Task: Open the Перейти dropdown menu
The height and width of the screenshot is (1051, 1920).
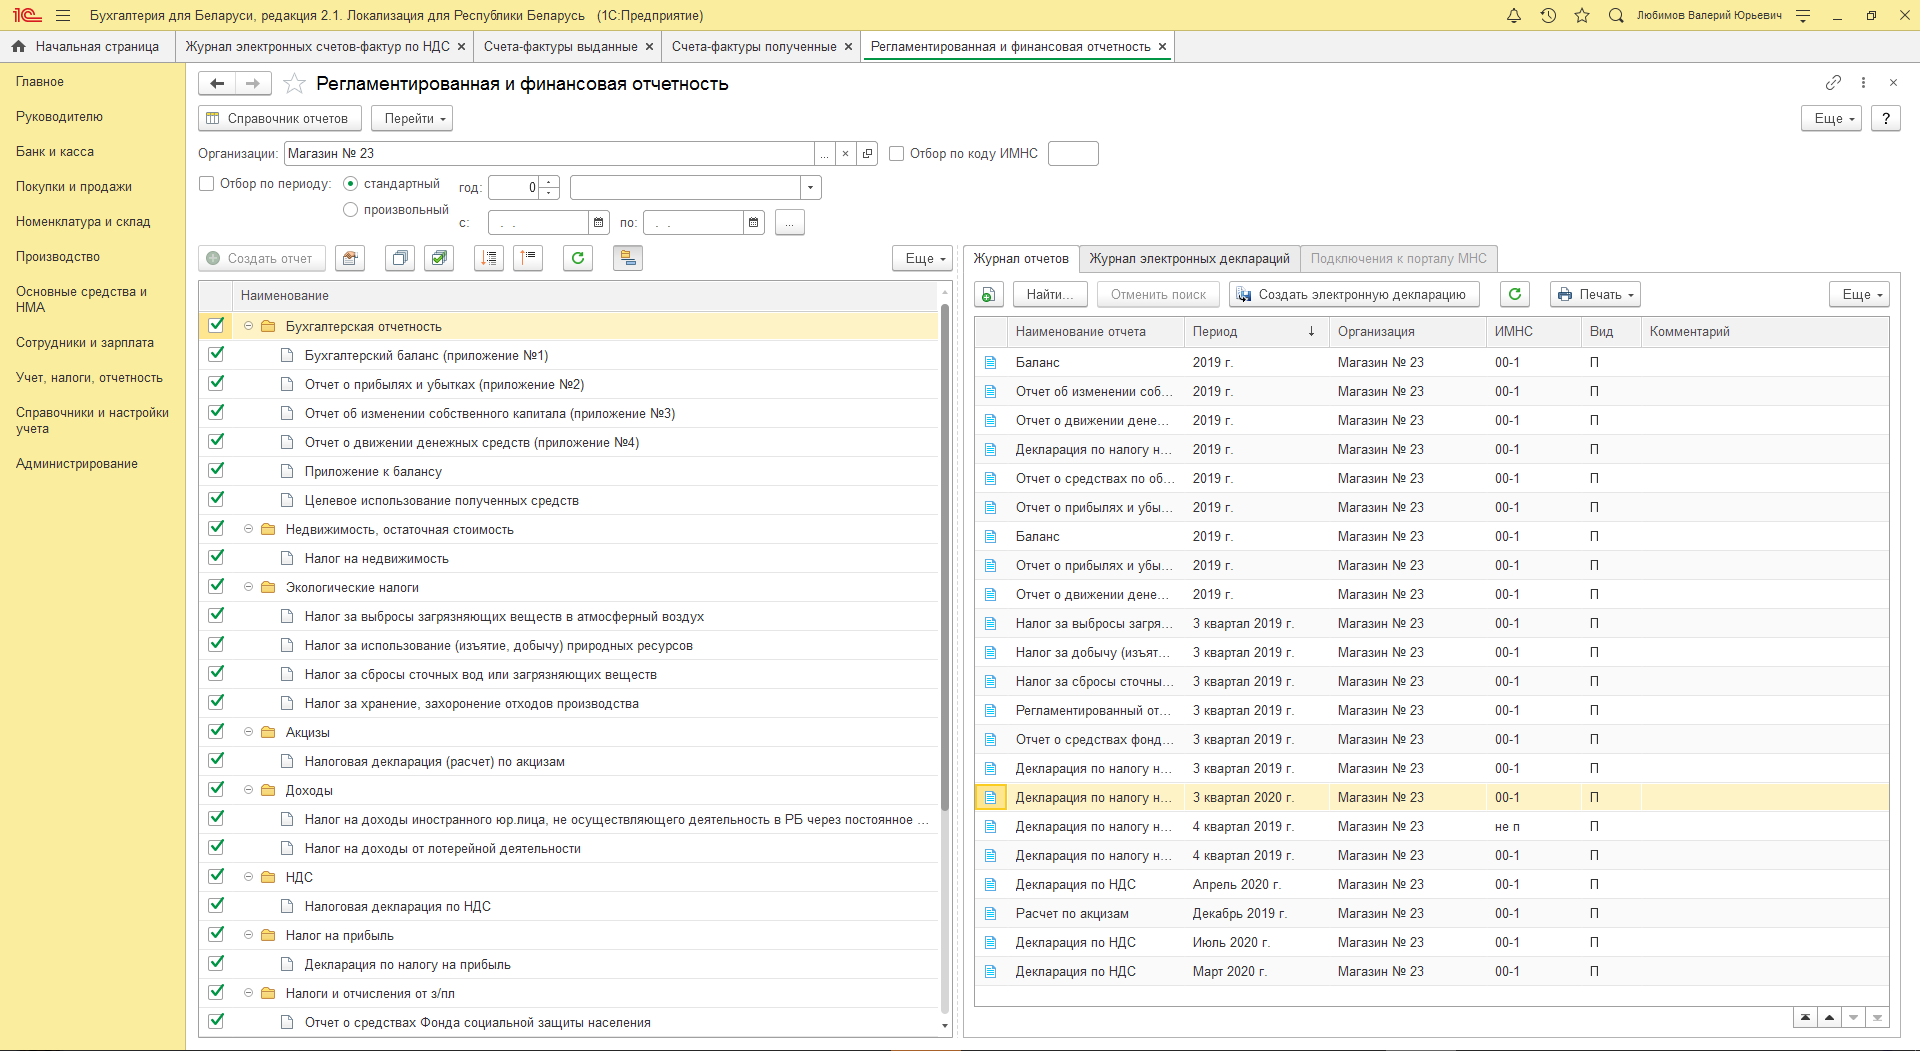Action: tap(412, 118)
